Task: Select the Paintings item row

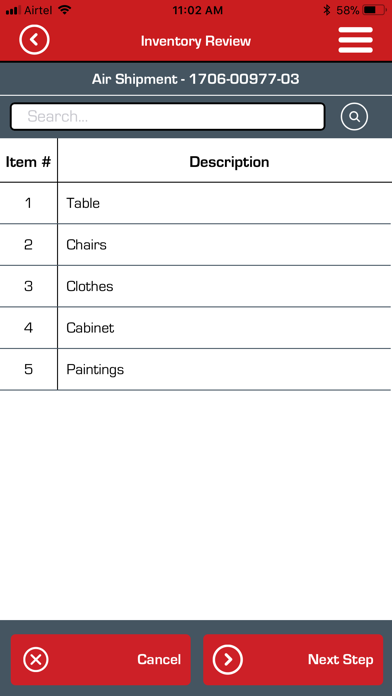Action: coord(196,369)
